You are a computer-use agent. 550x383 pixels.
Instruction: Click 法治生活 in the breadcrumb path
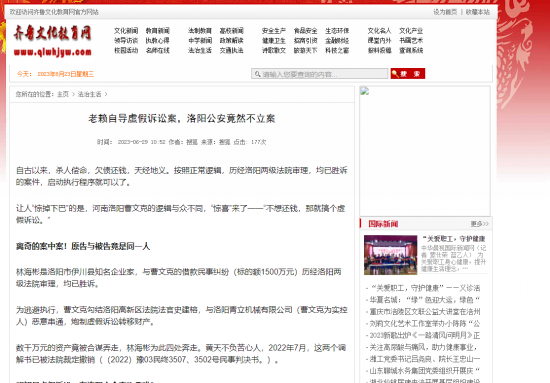click(x=89, y=94)
